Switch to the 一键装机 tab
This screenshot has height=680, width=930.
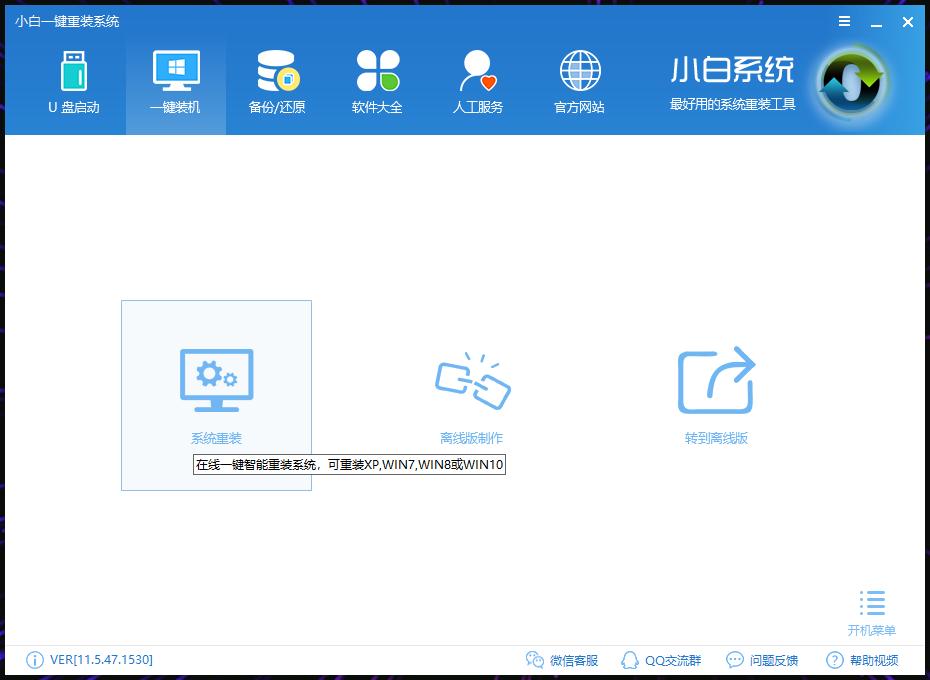[x=175, y=82]
